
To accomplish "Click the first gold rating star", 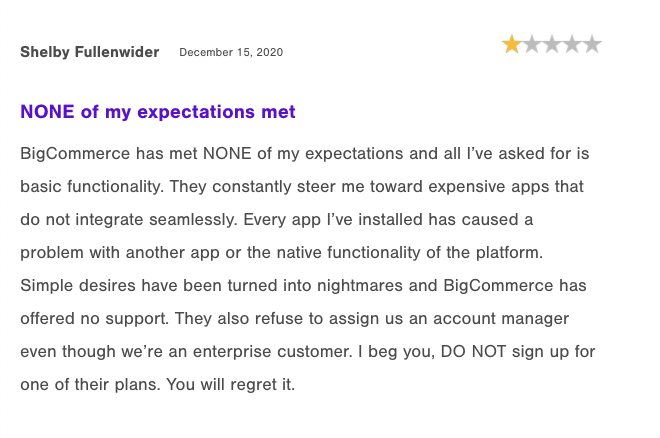I will click(x=511, y=44).
